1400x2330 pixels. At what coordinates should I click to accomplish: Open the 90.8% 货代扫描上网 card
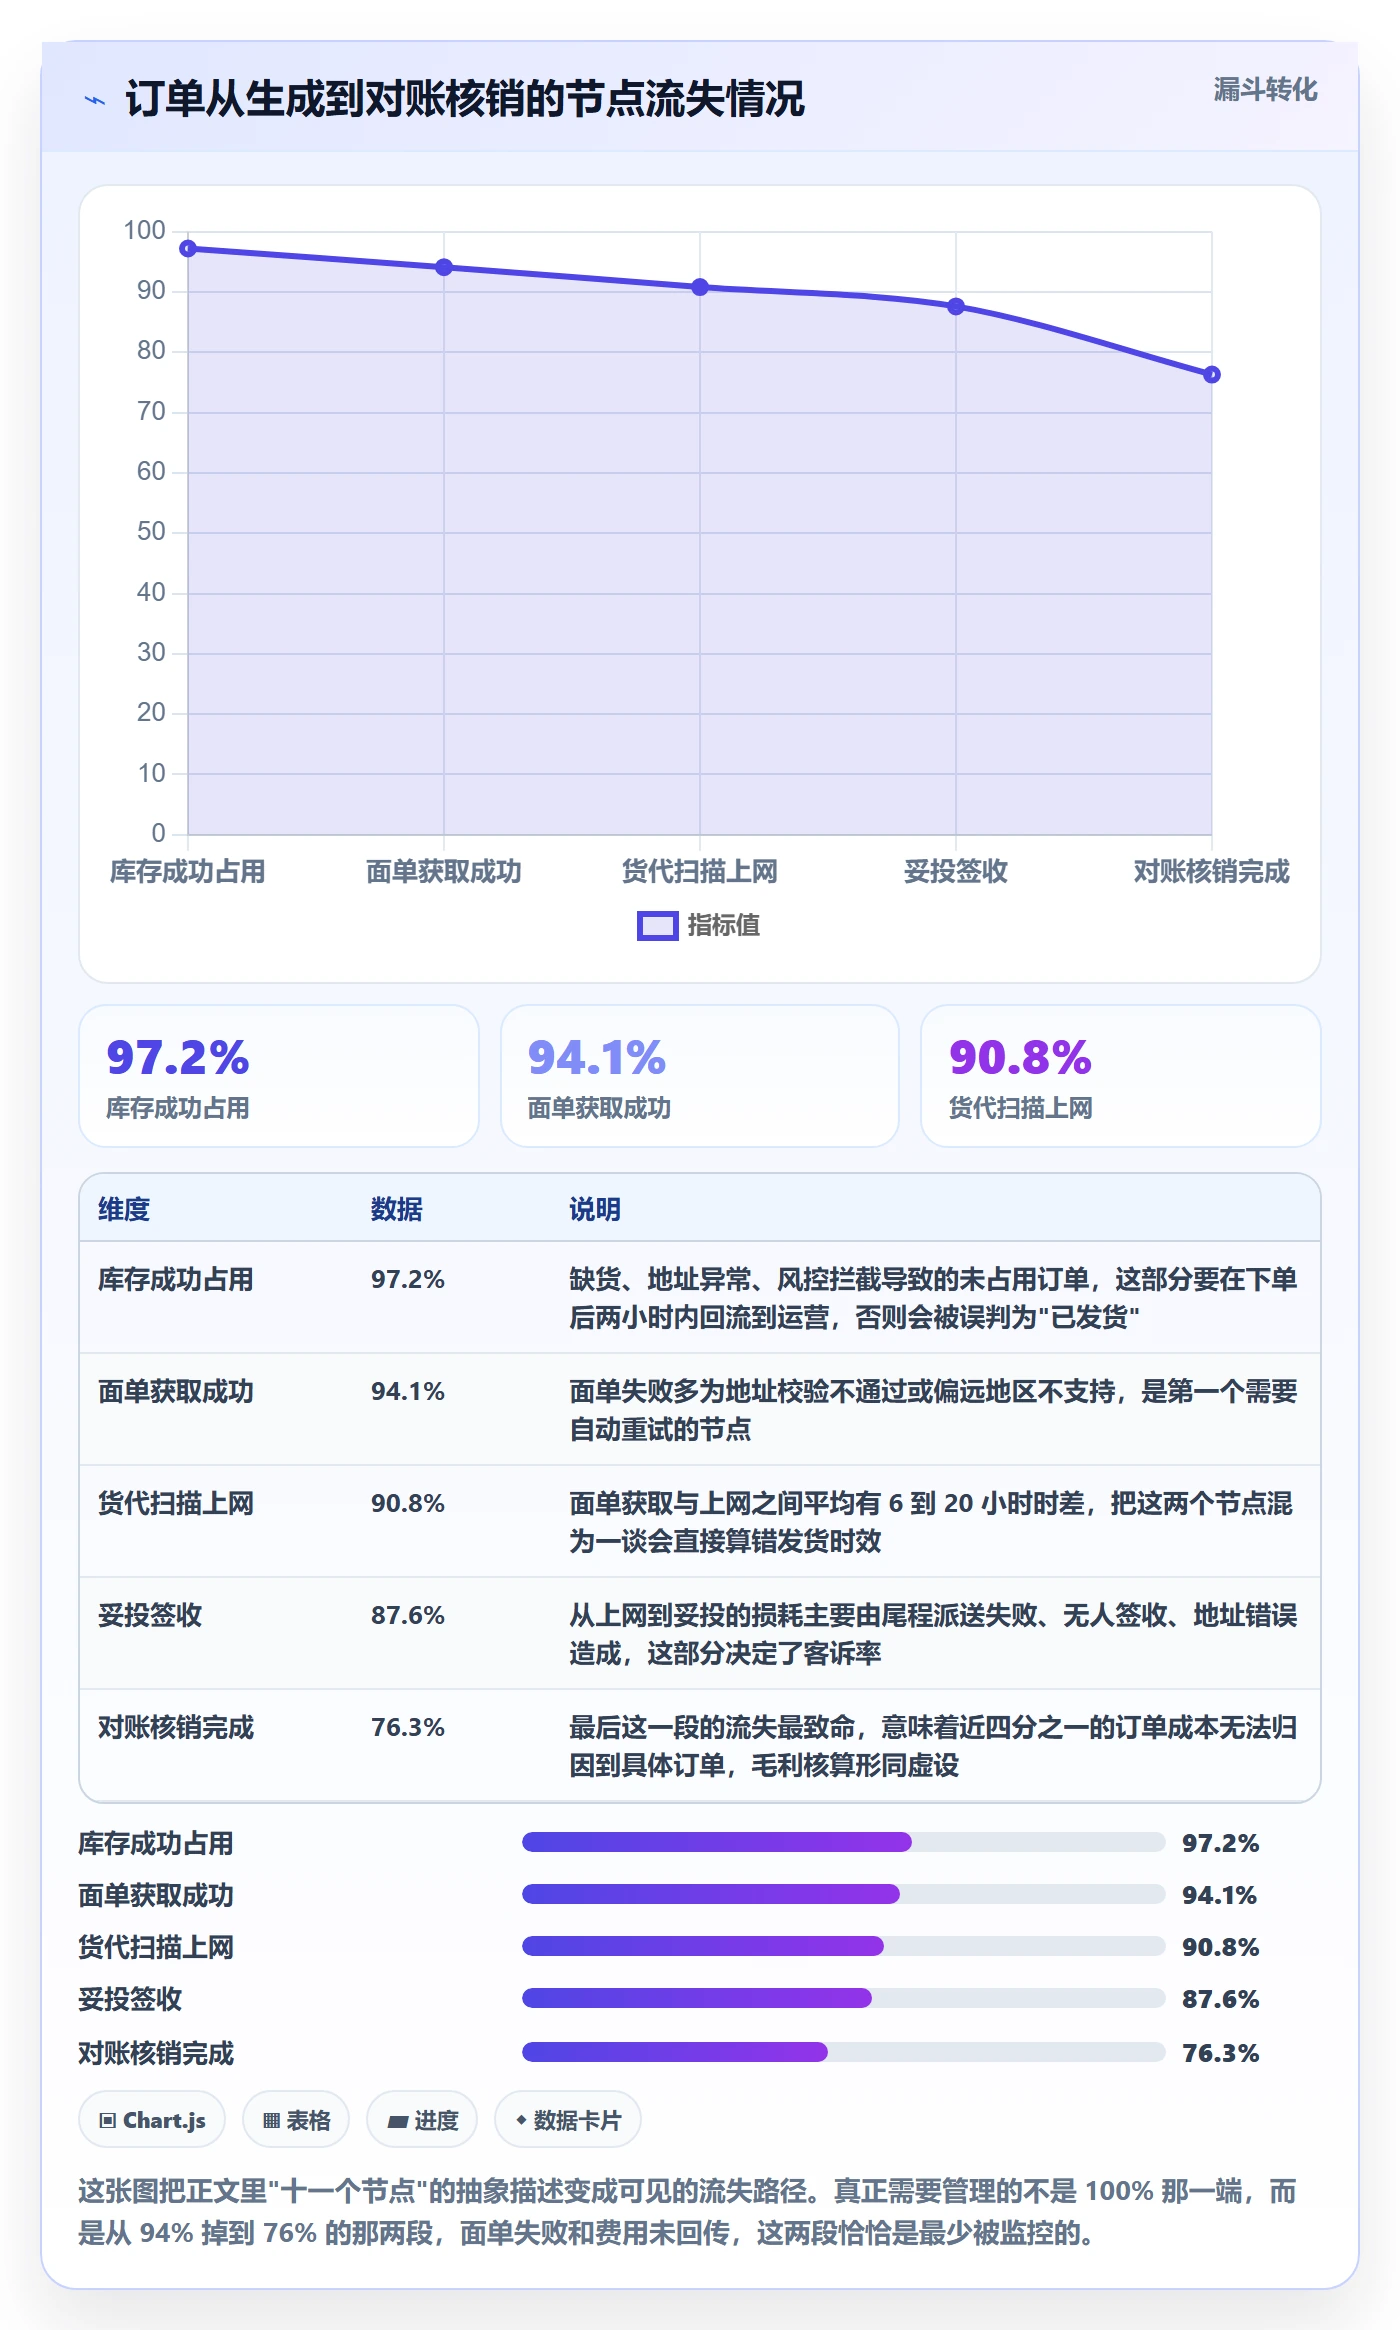(x=1120, y=1076)
